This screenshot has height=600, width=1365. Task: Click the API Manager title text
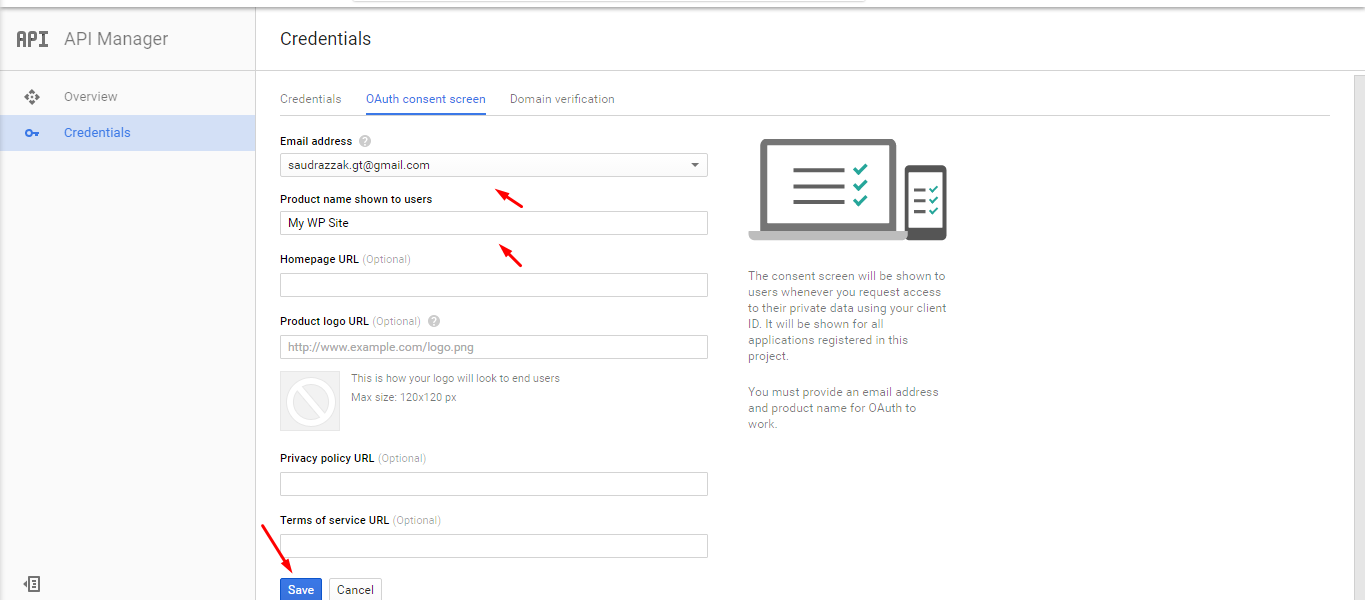116,39
